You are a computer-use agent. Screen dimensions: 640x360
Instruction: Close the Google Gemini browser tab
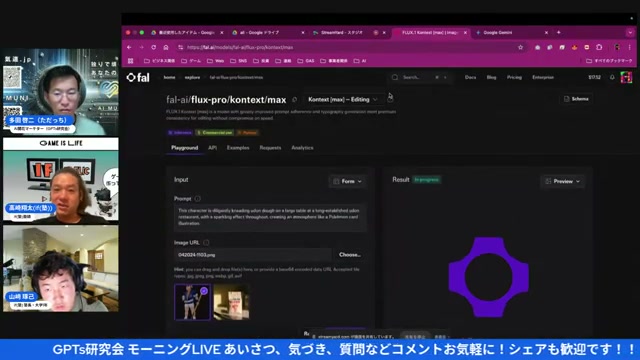546,33
